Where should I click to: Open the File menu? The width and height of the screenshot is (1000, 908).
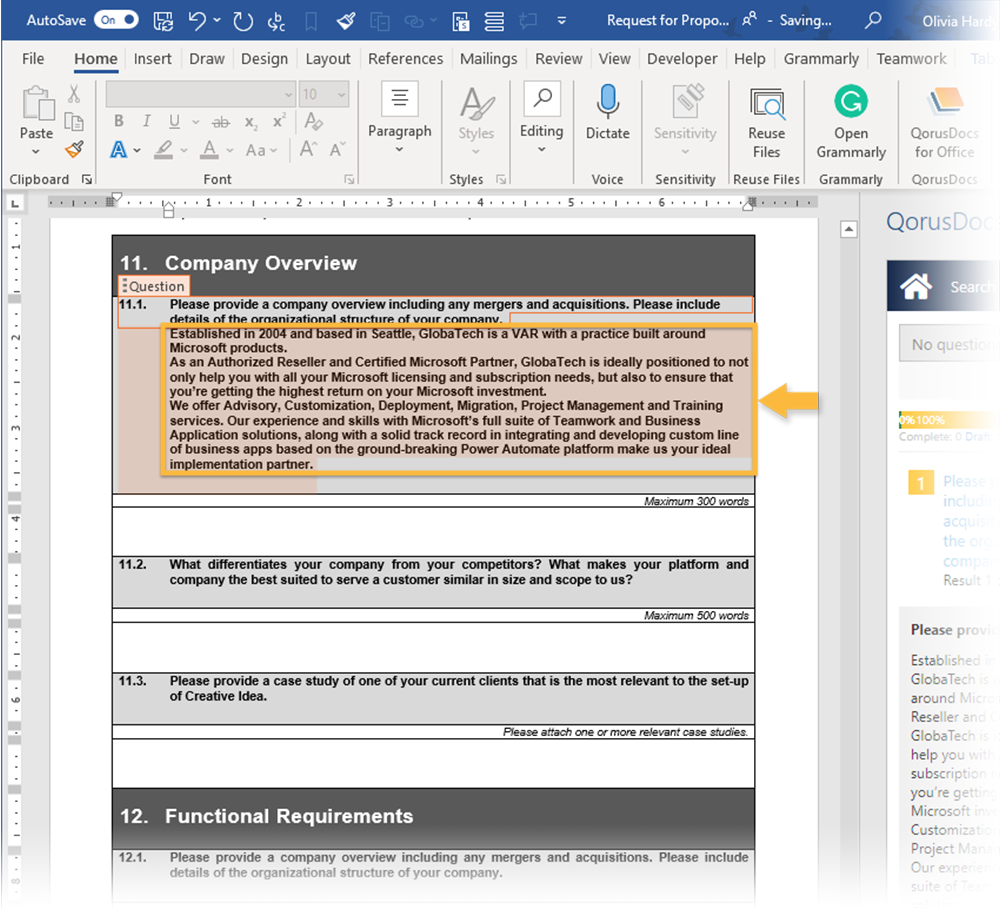(x=33, y=59)
